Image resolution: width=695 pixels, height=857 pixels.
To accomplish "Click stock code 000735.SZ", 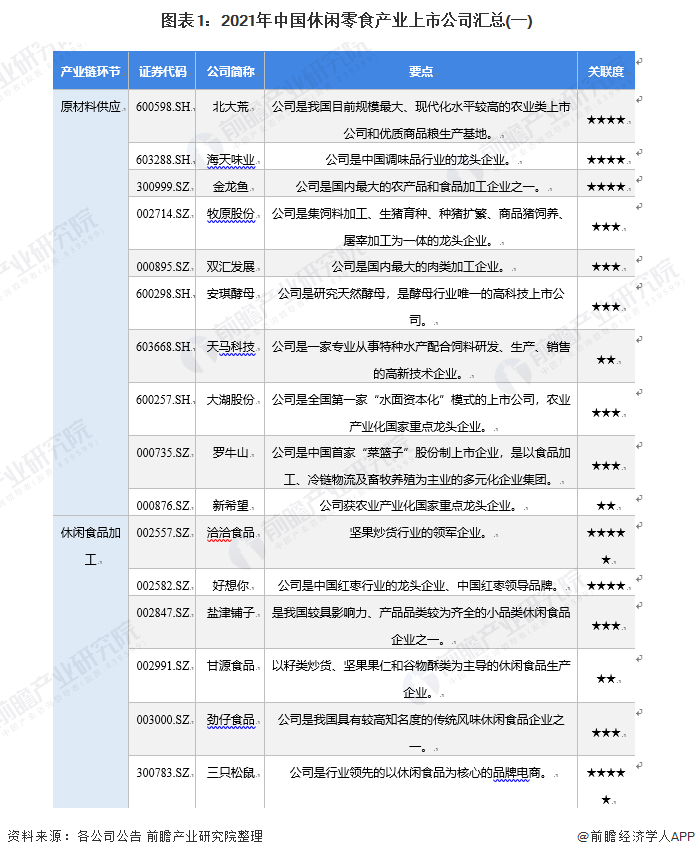I will [x=163, y=453].
